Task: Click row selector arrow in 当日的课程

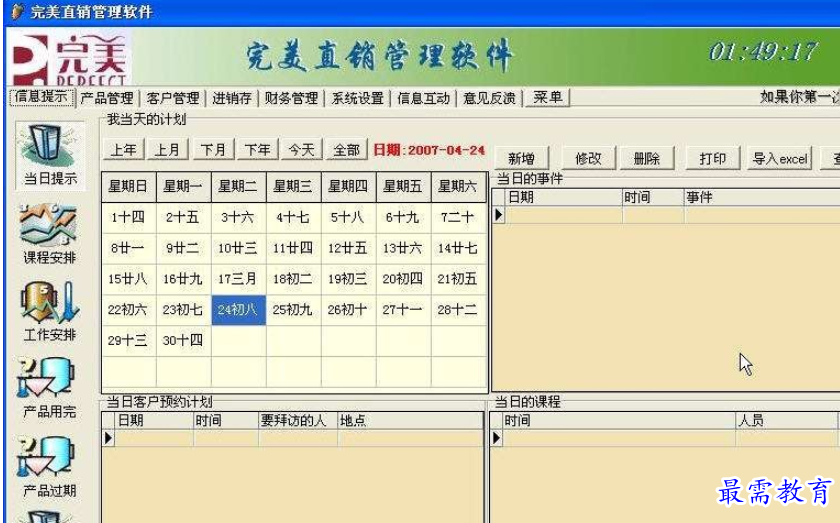Action: (x=496, y=438)
